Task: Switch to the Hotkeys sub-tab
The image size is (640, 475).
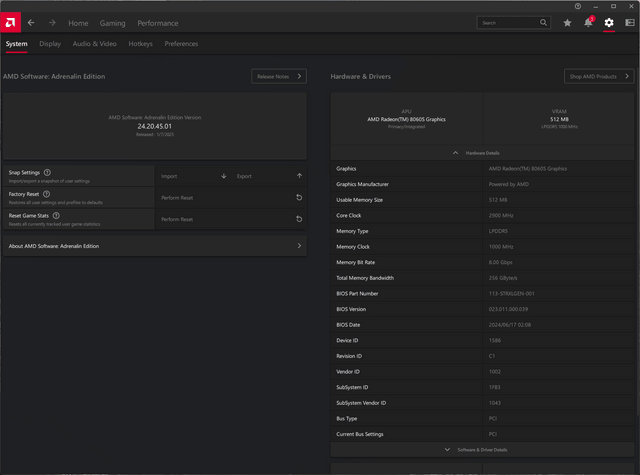Action: pyautogui.click(x=140, y=44)
